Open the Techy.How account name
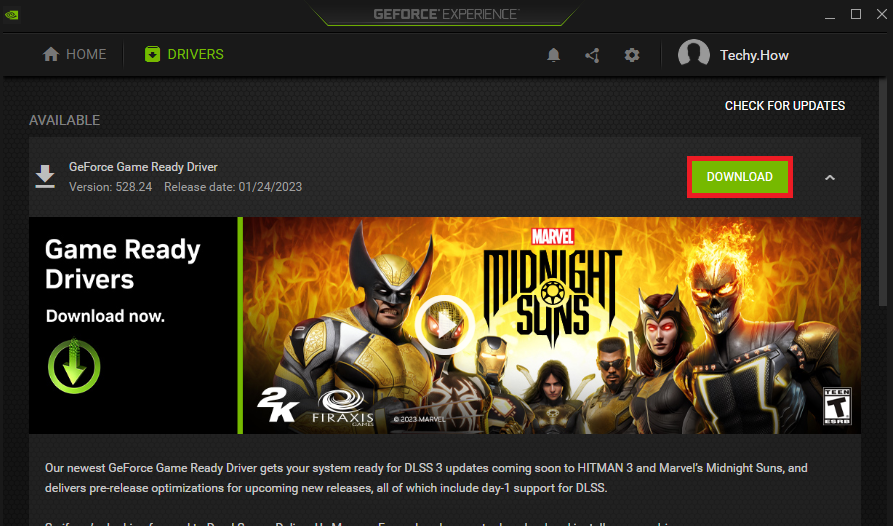Image resolution: width=893 pixels, height=526 pixels. [x=754, y=55]
